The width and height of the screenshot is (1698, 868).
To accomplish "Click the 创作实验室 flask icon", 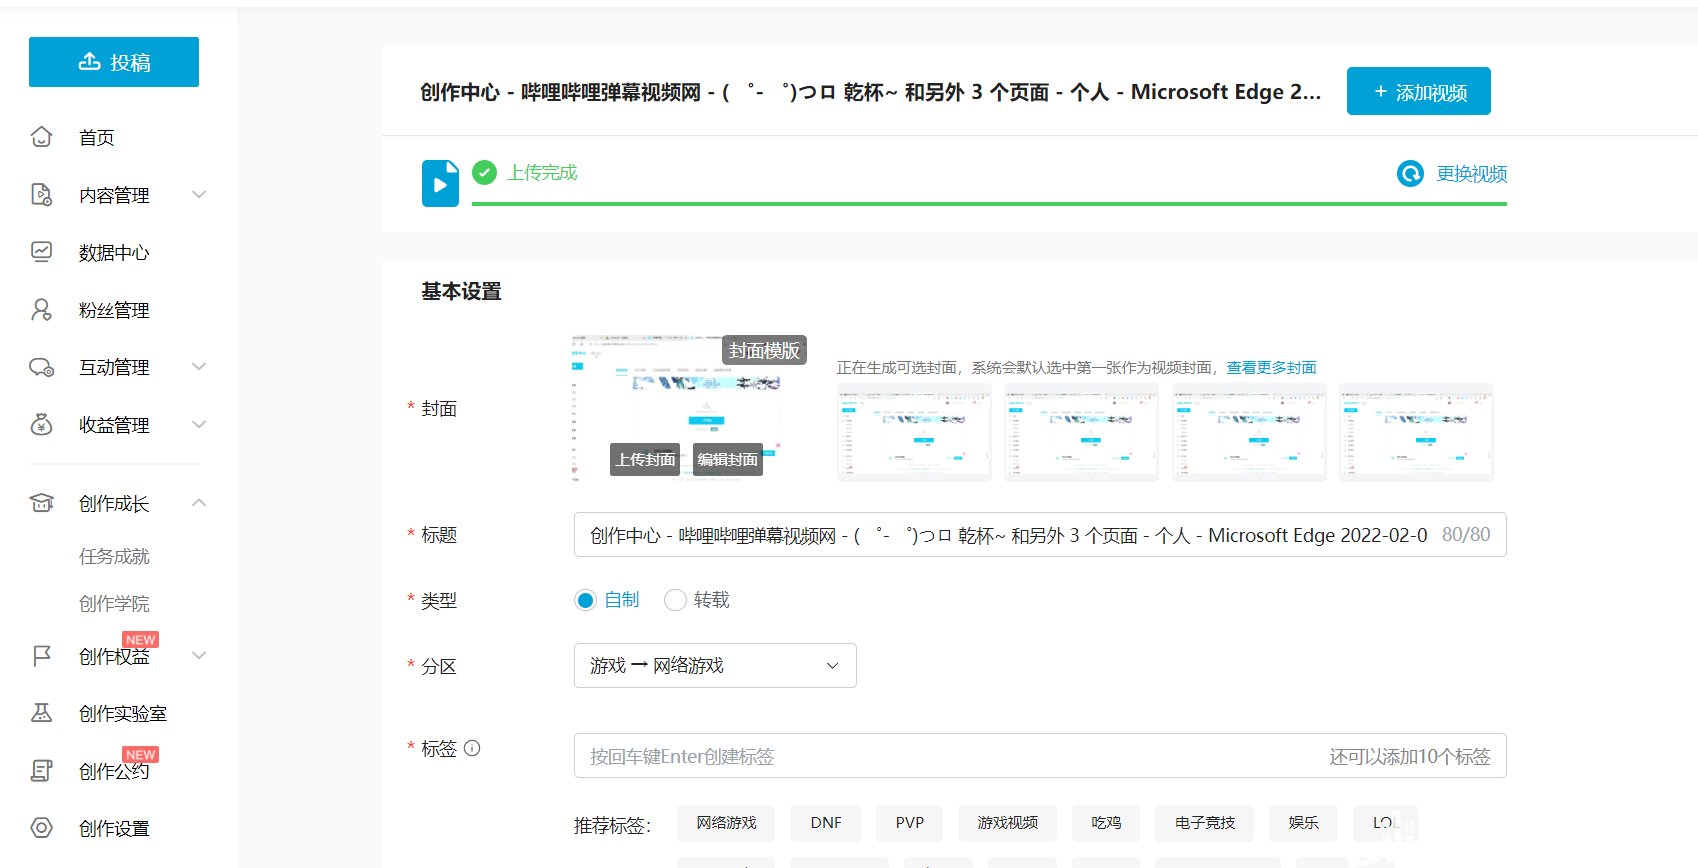I will point(41,713).
